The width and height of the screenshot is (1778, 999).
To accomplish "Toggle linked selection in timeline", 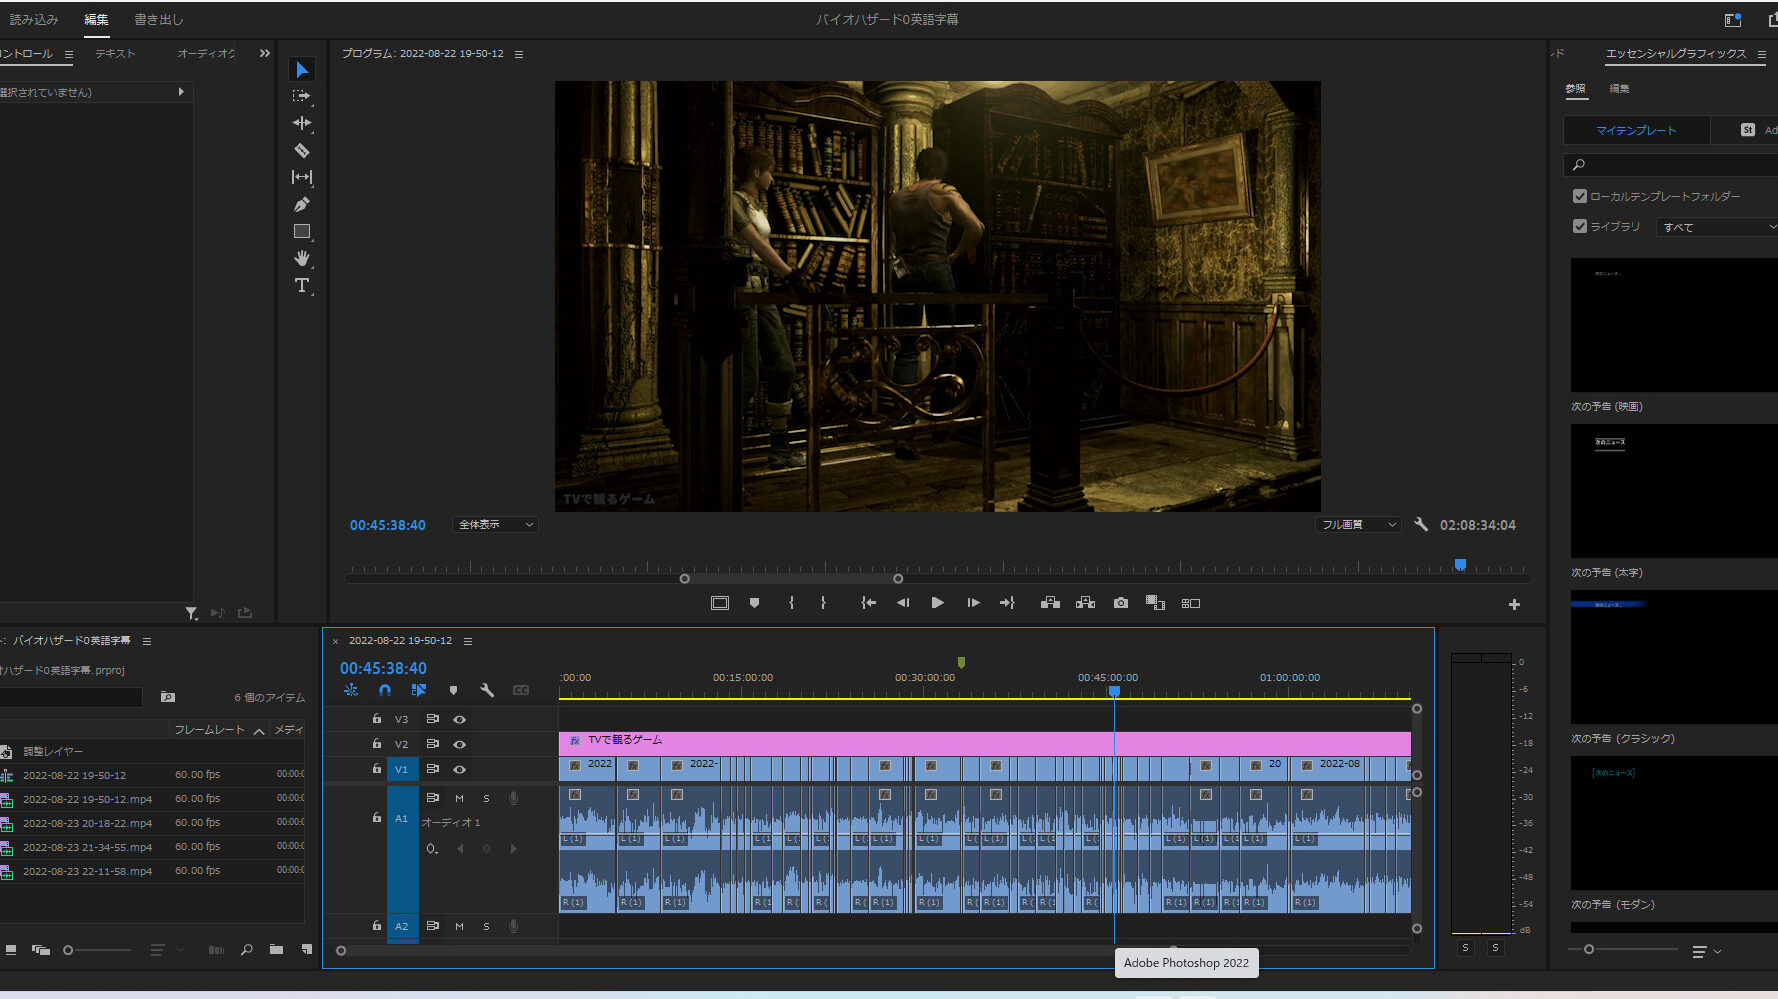I will coord(418,690).
